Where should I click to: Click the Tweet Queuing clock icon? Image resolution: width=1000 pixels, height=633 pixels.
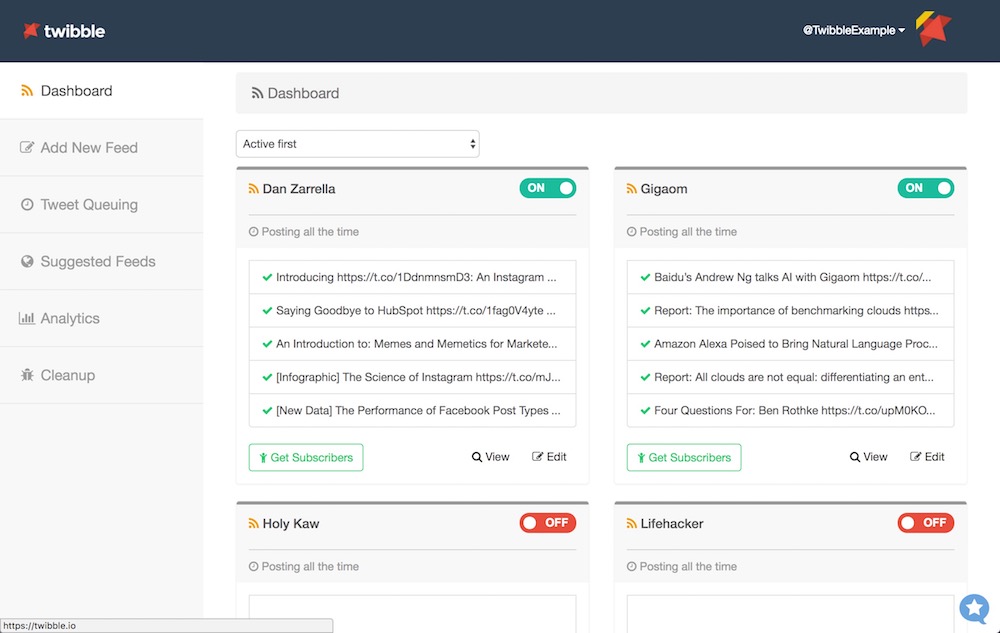27,204
